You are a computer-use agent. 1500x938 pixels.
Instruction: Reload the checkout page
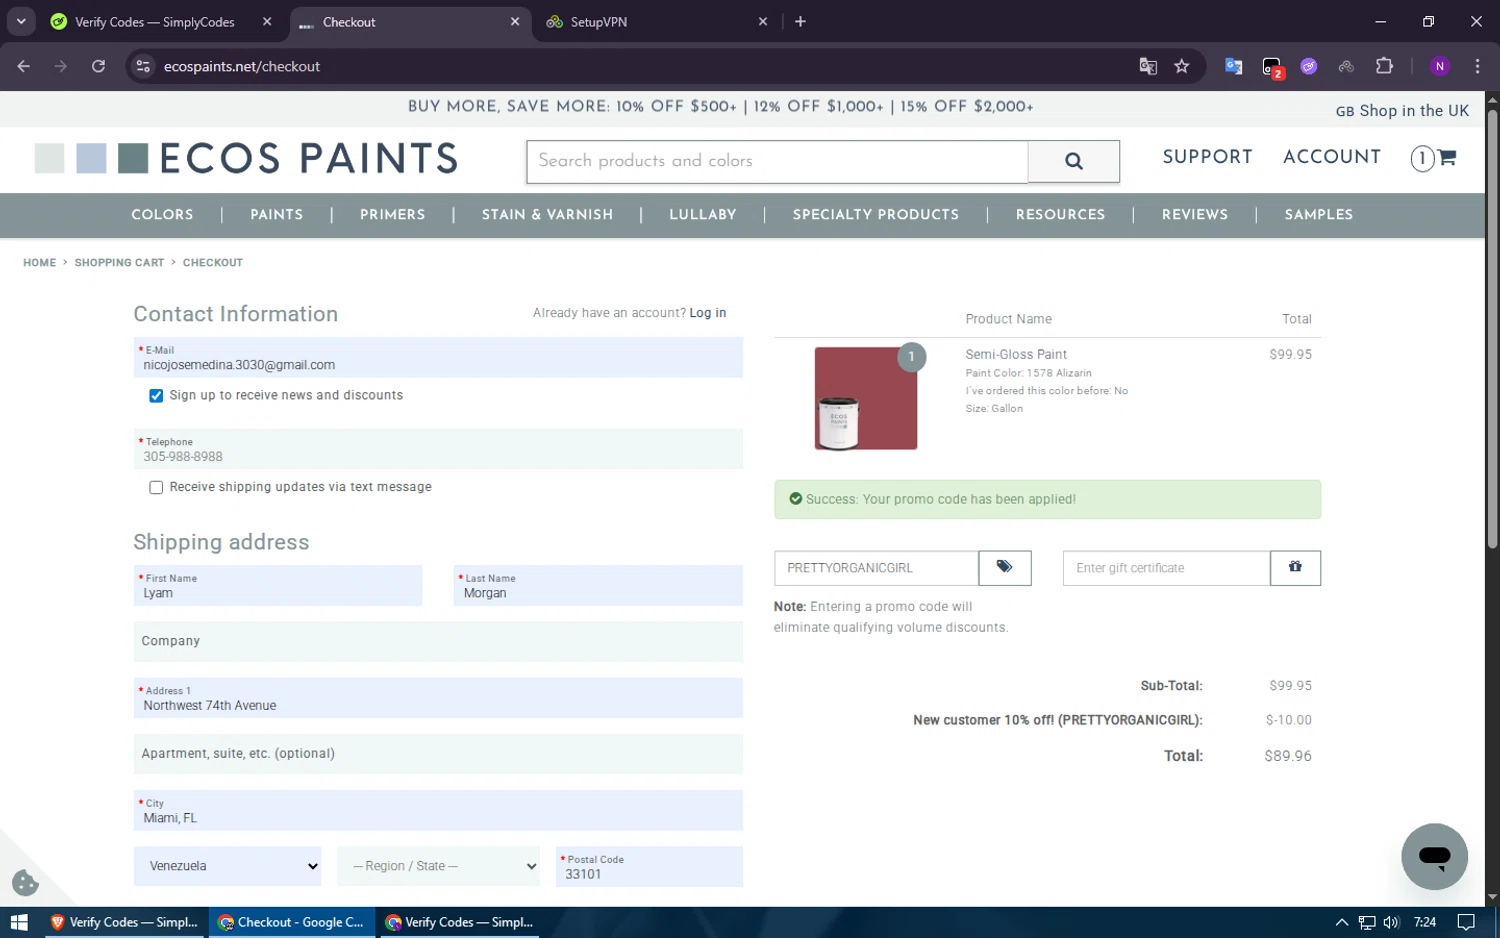(x=98, y=66)
